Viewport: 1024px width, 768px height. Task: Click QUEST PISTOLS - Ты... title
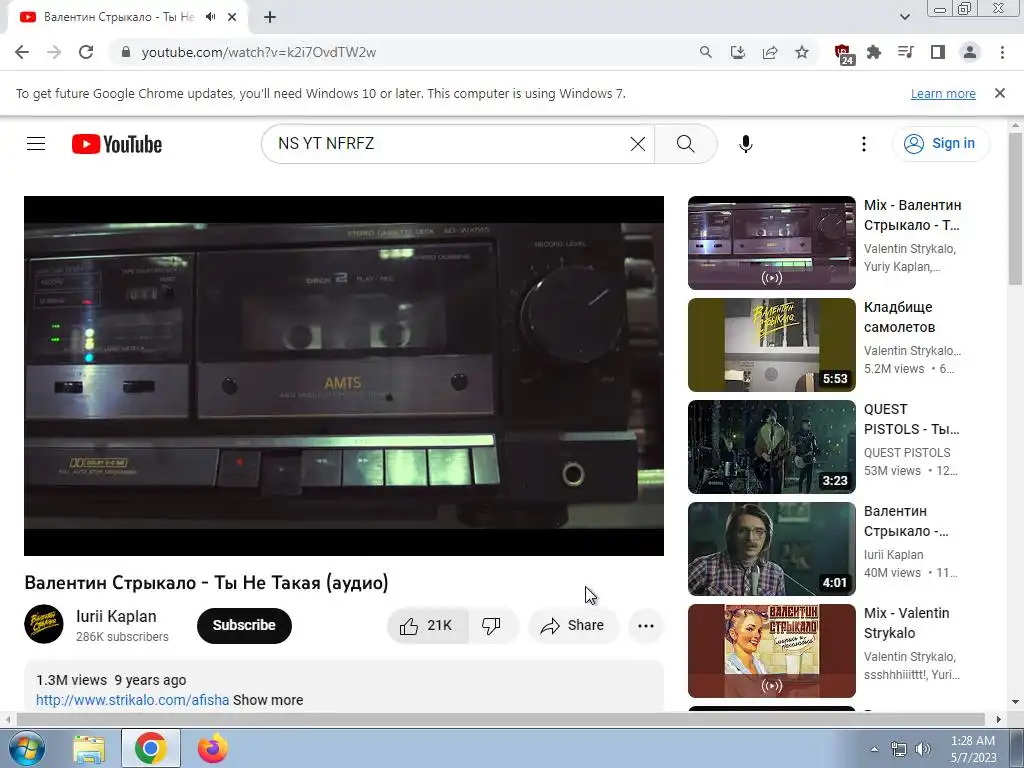[911, 419]
